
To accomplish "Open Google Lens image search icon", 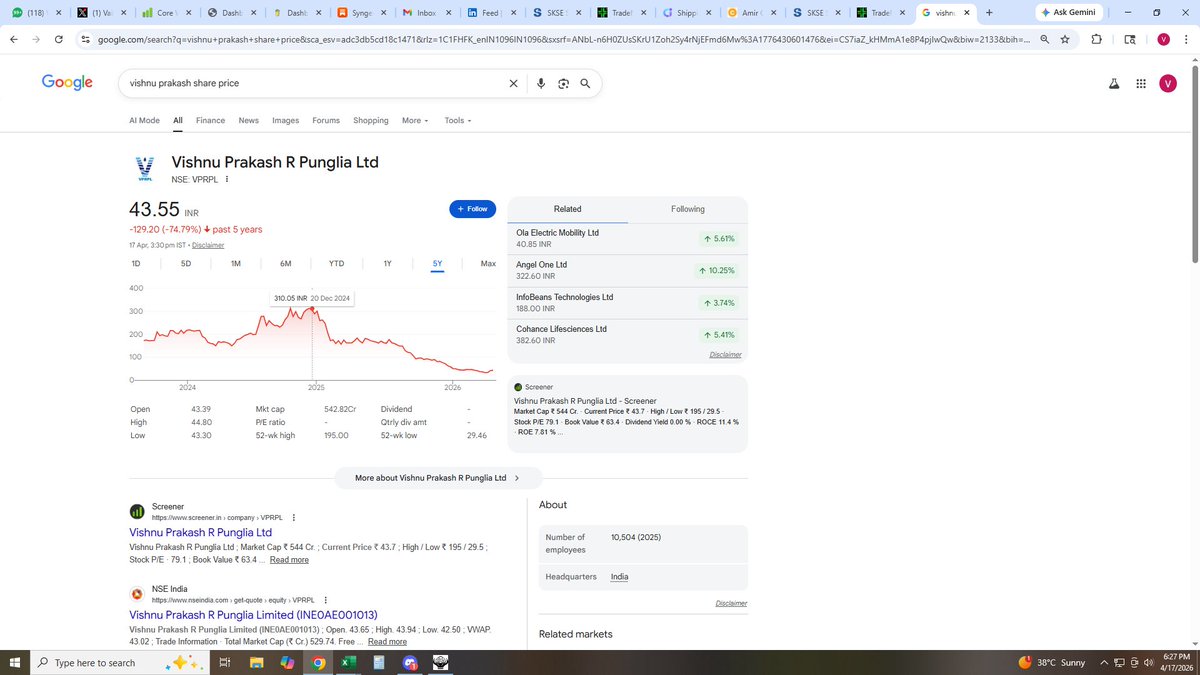I will click(x=563, y=83).
